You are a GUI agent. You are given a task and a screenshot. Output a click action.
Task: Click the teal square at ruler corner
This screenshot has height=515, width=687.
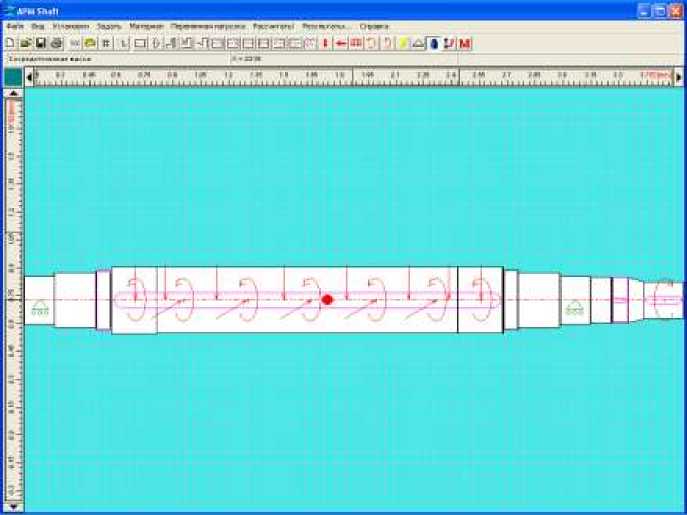13,78
